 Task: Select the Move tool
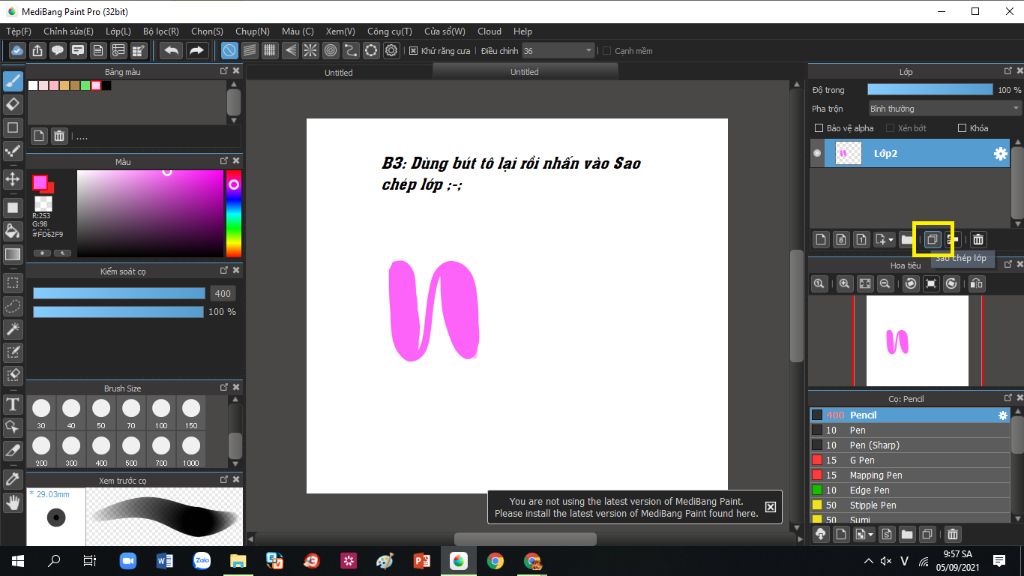pyautogui.click(x=12, y=180)
